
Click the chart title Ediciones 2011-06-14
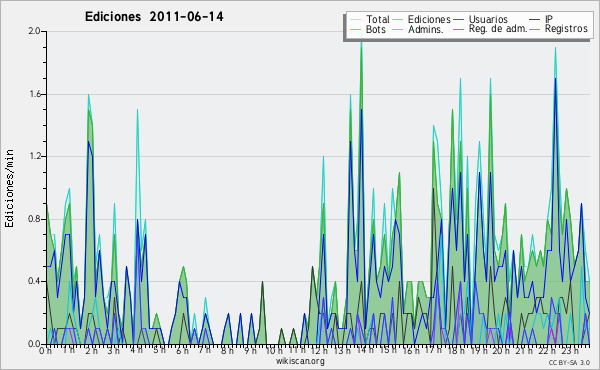click(x=154, y=17)
